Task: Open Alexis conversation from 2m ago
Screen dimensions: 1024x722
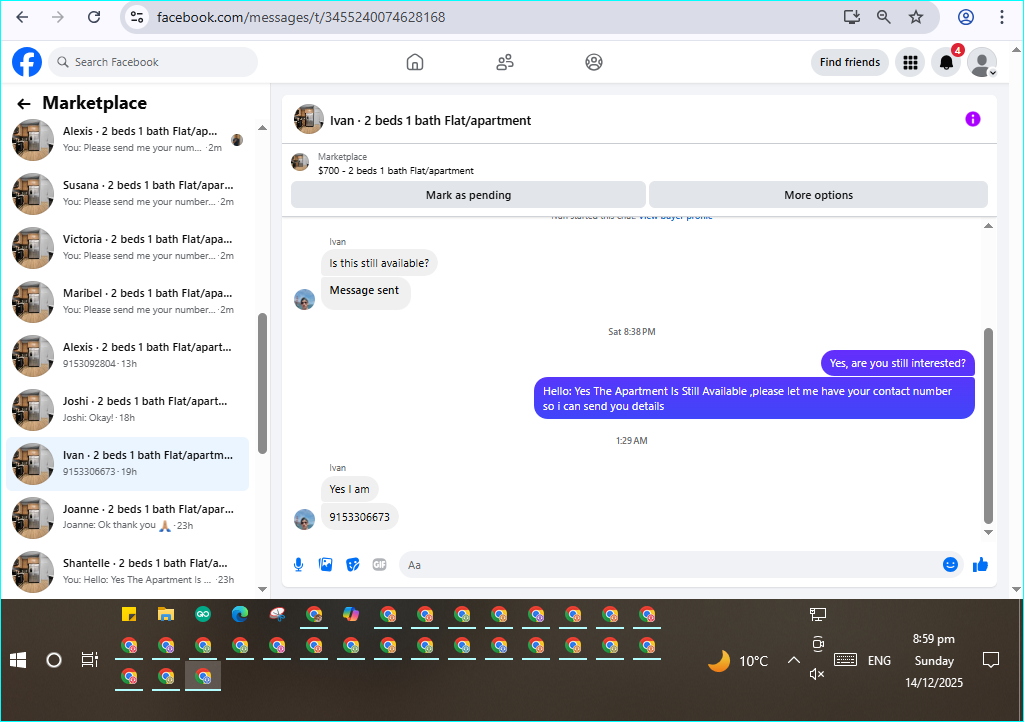Action: tap(129, 139)
